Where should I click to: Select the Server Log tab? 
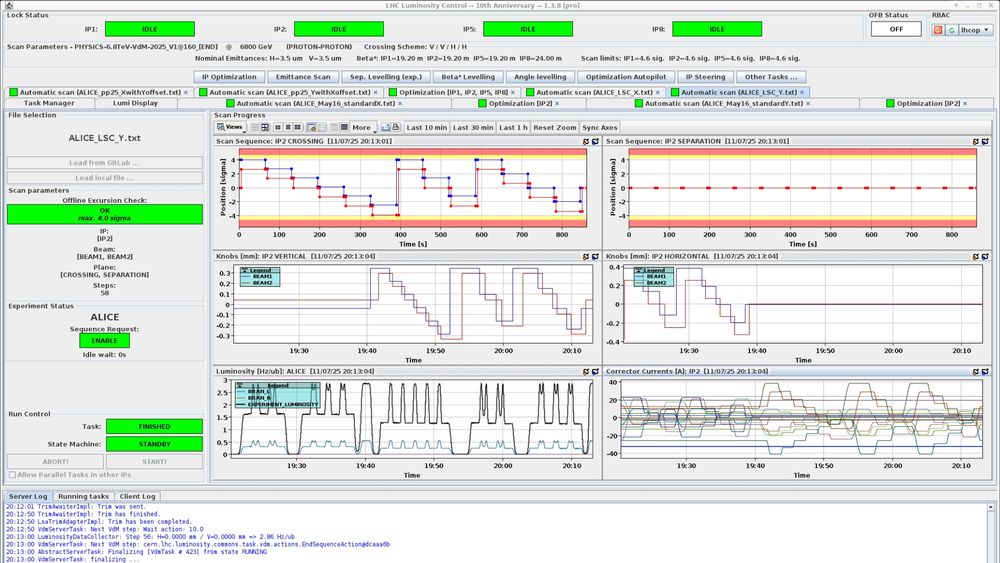(x=28, y=496)
